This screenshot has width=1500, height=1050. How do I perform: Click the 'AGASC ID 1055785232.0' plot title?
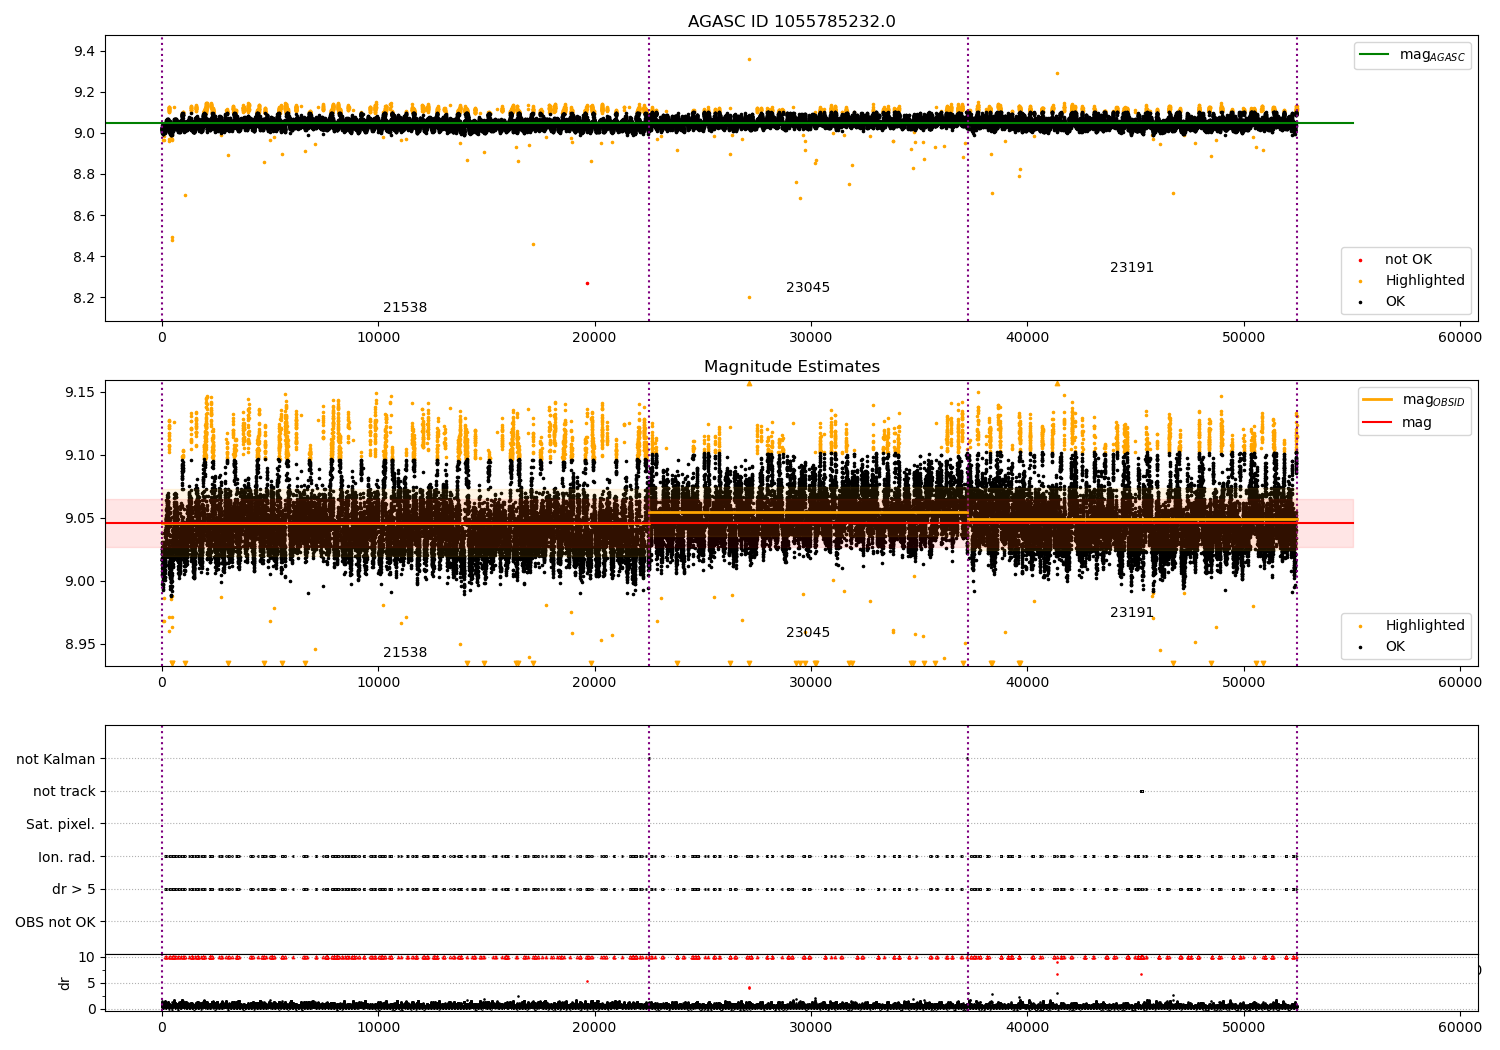791,22
